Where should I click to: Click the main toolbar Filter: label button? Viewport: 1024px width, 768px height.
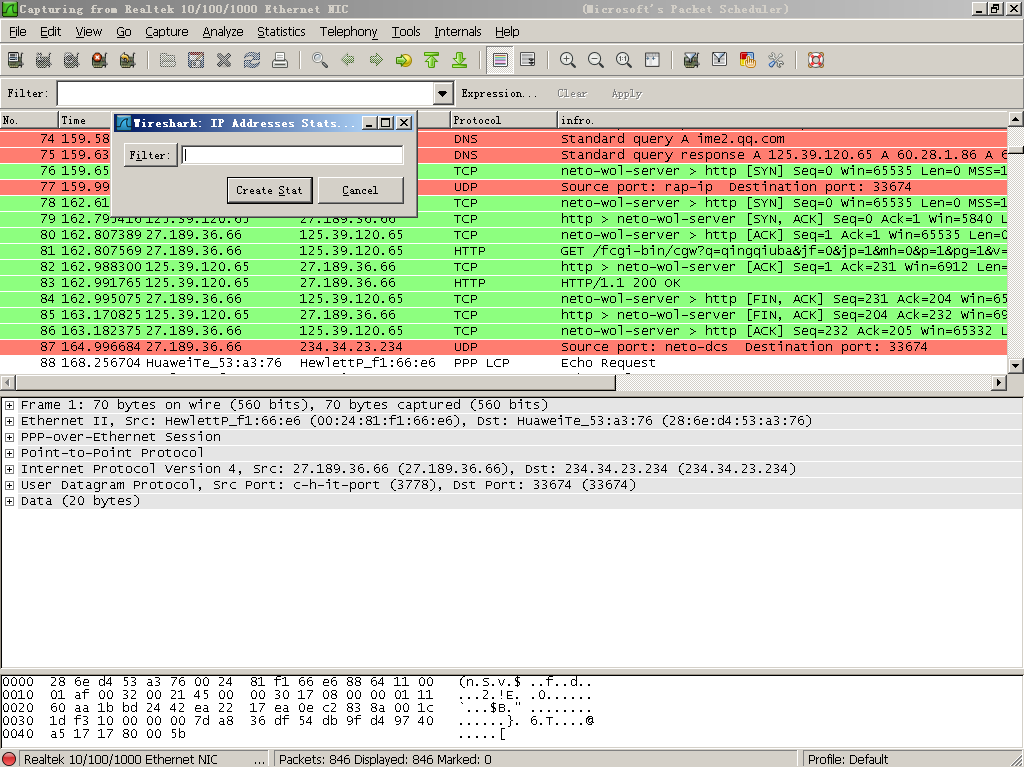coord(28,93)
